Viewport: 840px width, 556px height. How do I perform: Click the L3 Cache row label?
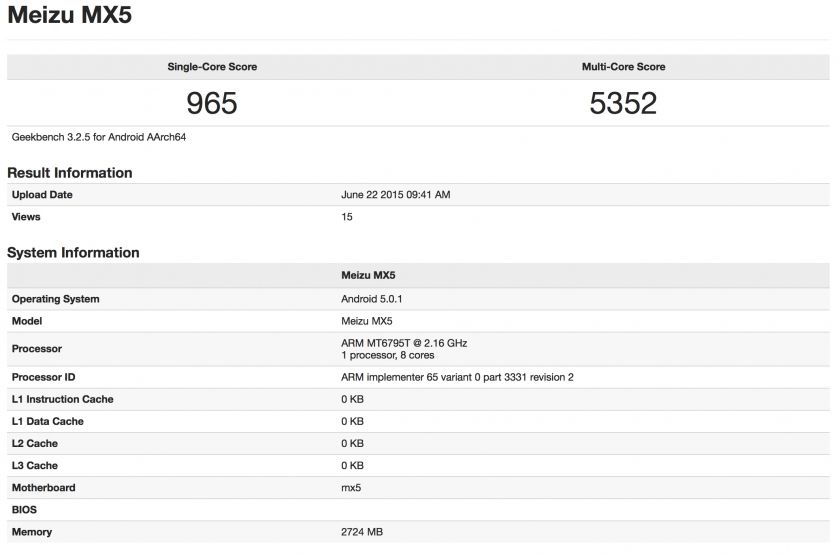pyautogui.click(x=35, y=465)
